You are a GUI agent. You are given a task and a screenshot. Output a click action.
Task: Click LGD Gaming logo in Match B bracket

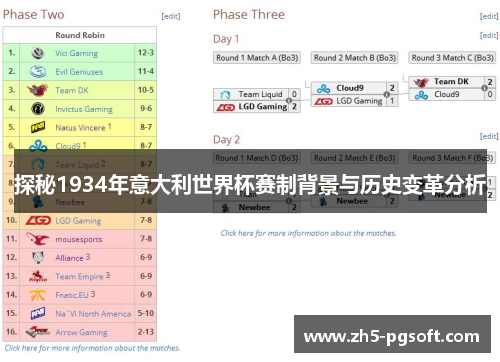pyautogui.click(x=323, y=101)
